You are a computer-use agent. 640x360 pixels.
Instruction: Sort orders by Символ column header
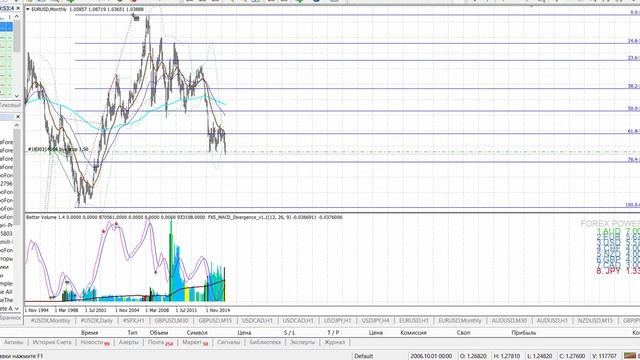click(x=197, y=333)
